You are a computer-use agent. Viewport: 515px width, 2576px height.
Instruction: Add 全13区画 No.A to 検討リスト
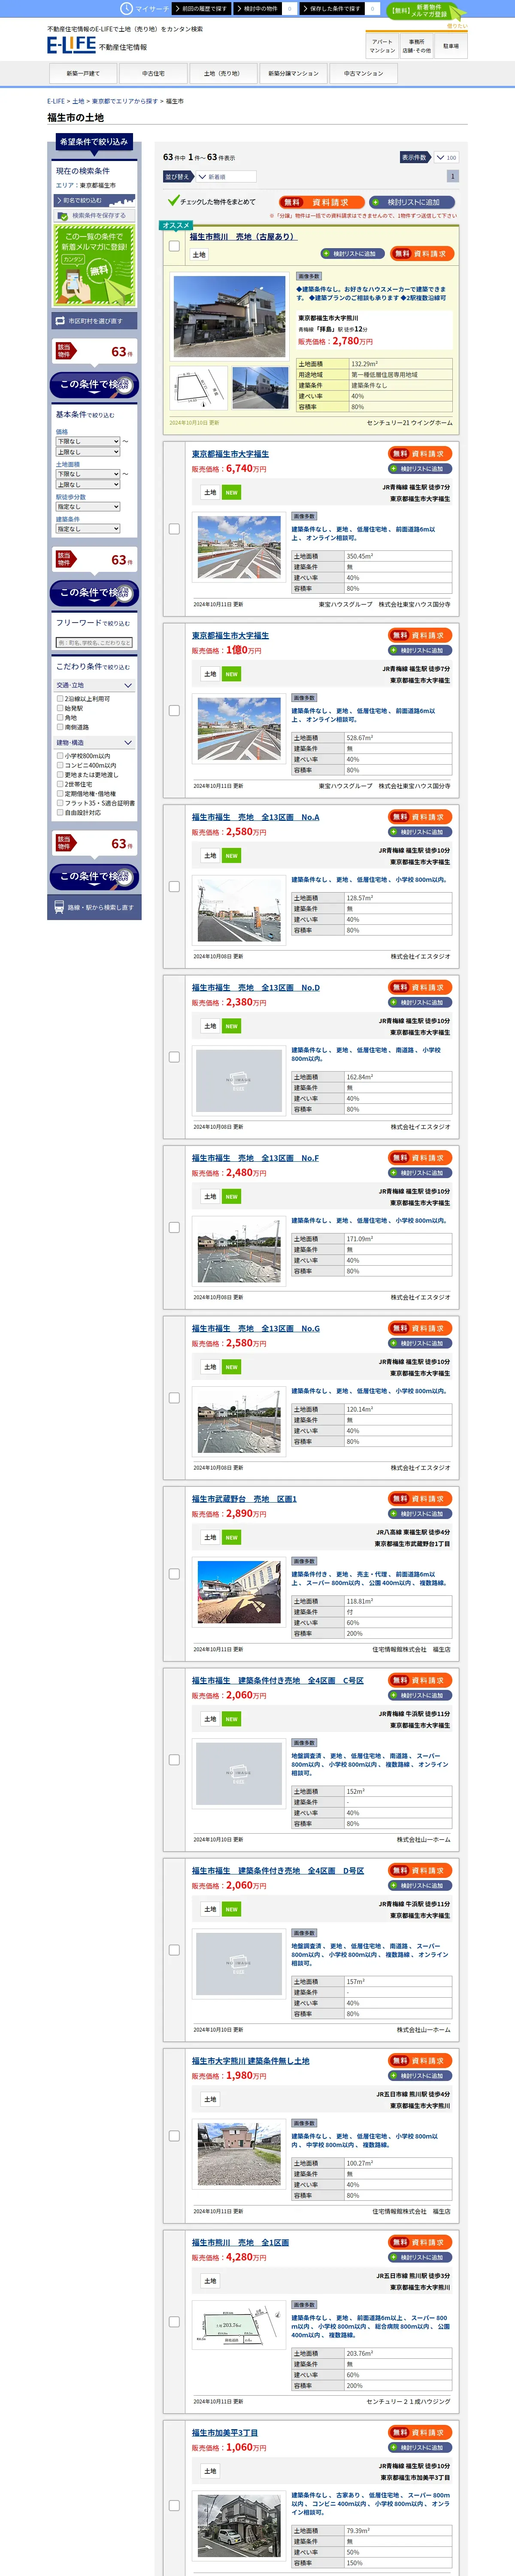click(420, 832)
